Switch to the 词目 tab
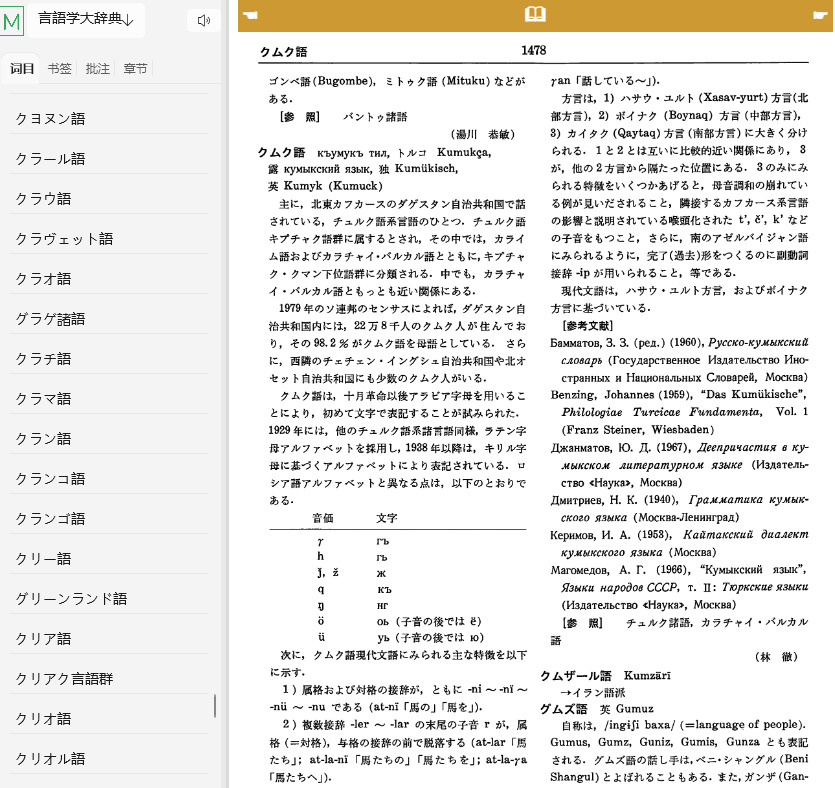This screenshot has width=835, height=788. (x=22, y=69)
